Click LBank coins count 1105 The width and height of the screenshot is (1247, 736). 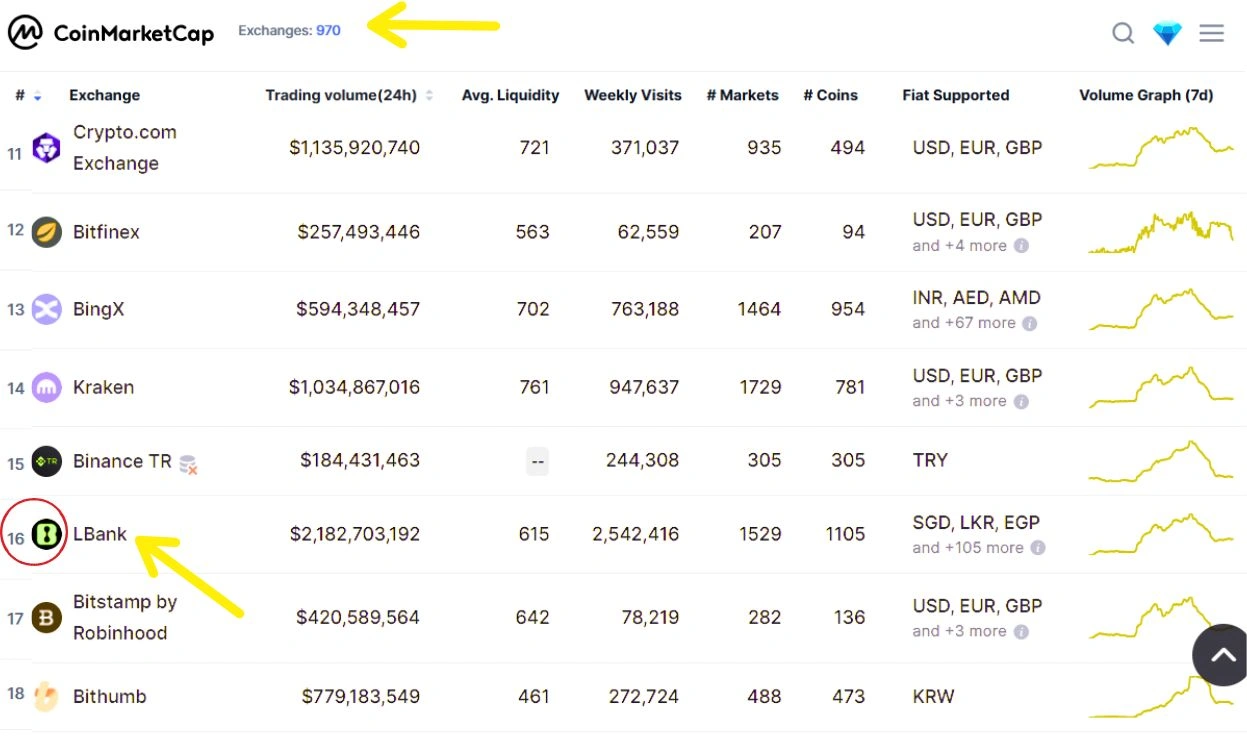point(845,534)
